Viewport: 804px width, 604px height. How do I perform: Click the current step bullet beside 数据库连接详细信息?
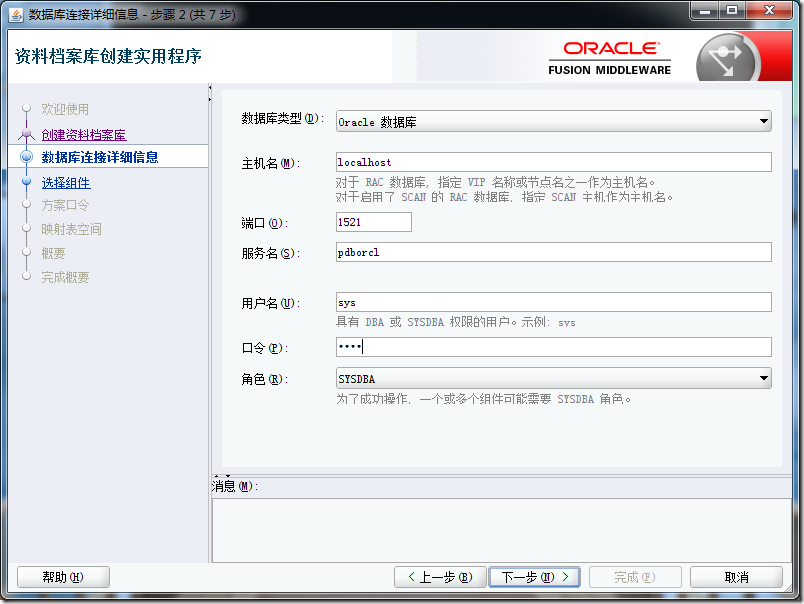(27, 157)
